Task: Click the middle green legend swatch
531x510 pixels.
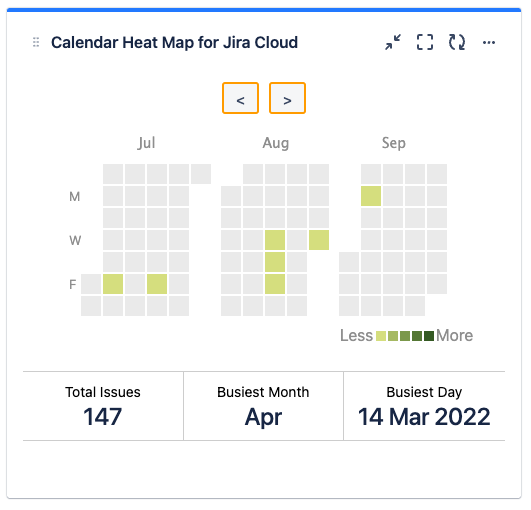Action: [405, 336]
